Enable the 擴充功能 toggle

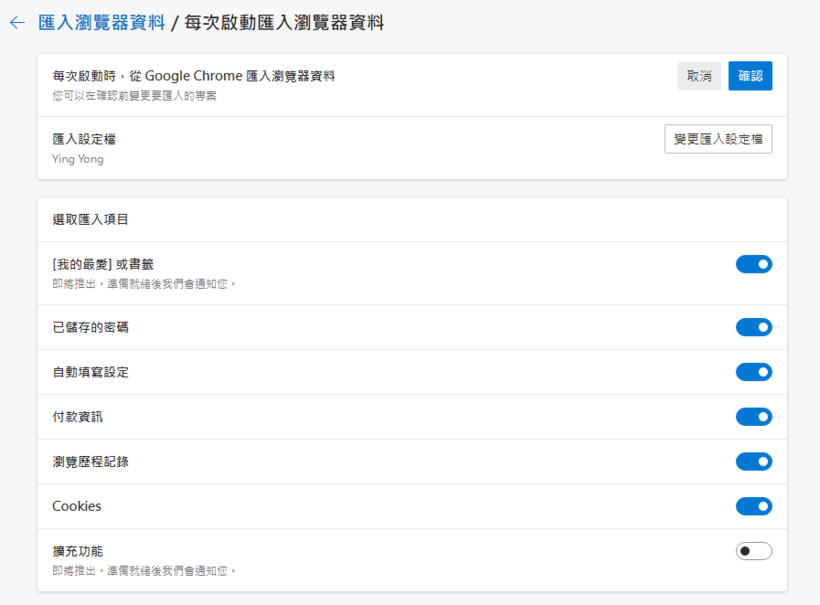click(x=754, y=551)
